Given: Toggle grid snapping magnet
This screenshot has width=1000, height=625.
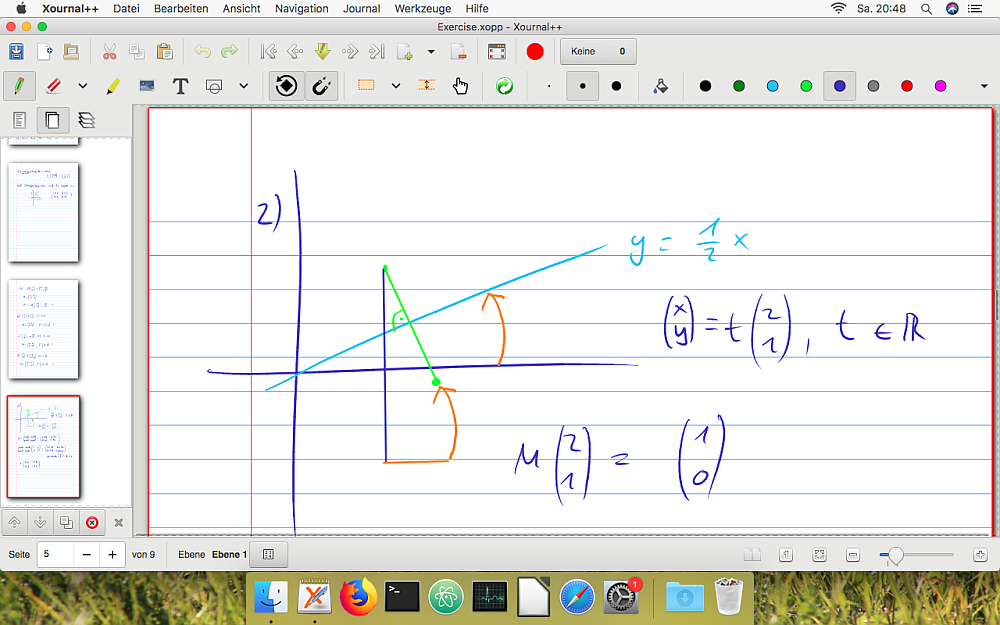Looking at the screenshot, I should (x=321, y=85).
